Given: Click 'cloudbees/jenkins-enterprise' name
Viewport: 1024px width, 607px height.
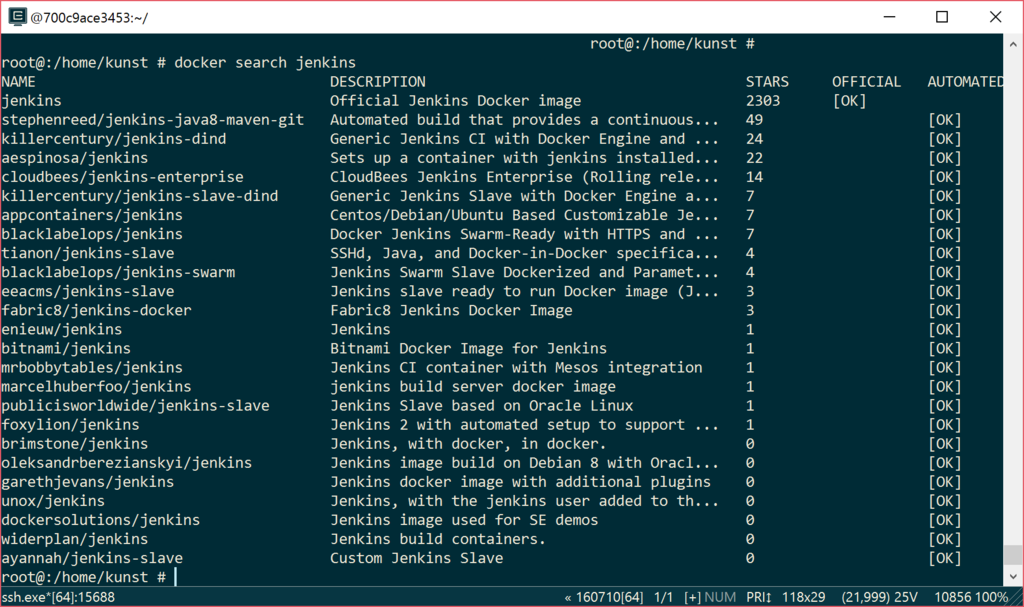Looking at the screenshot, I should tap(122, 176).
